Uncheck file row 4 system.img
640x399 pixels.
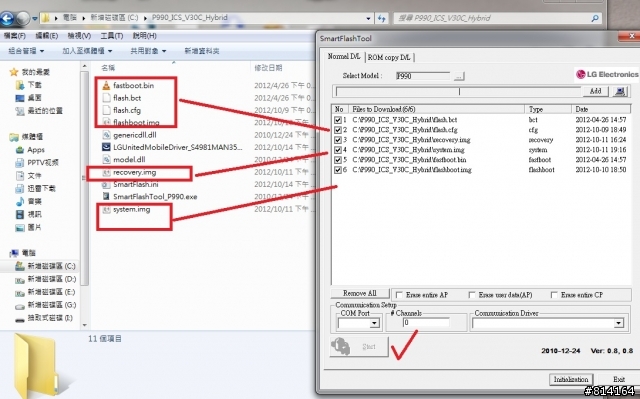[x=338, y=150]
